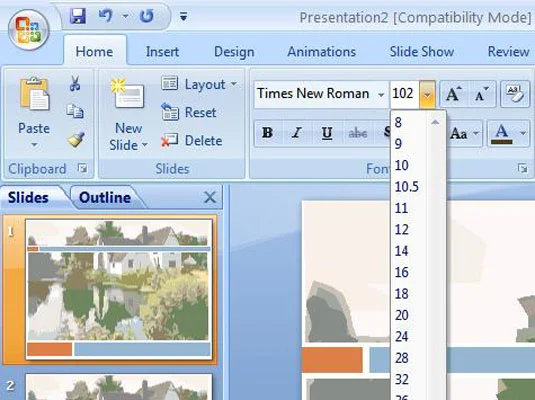
Task: Select the Format Painter brush icon
Action: 76,139
